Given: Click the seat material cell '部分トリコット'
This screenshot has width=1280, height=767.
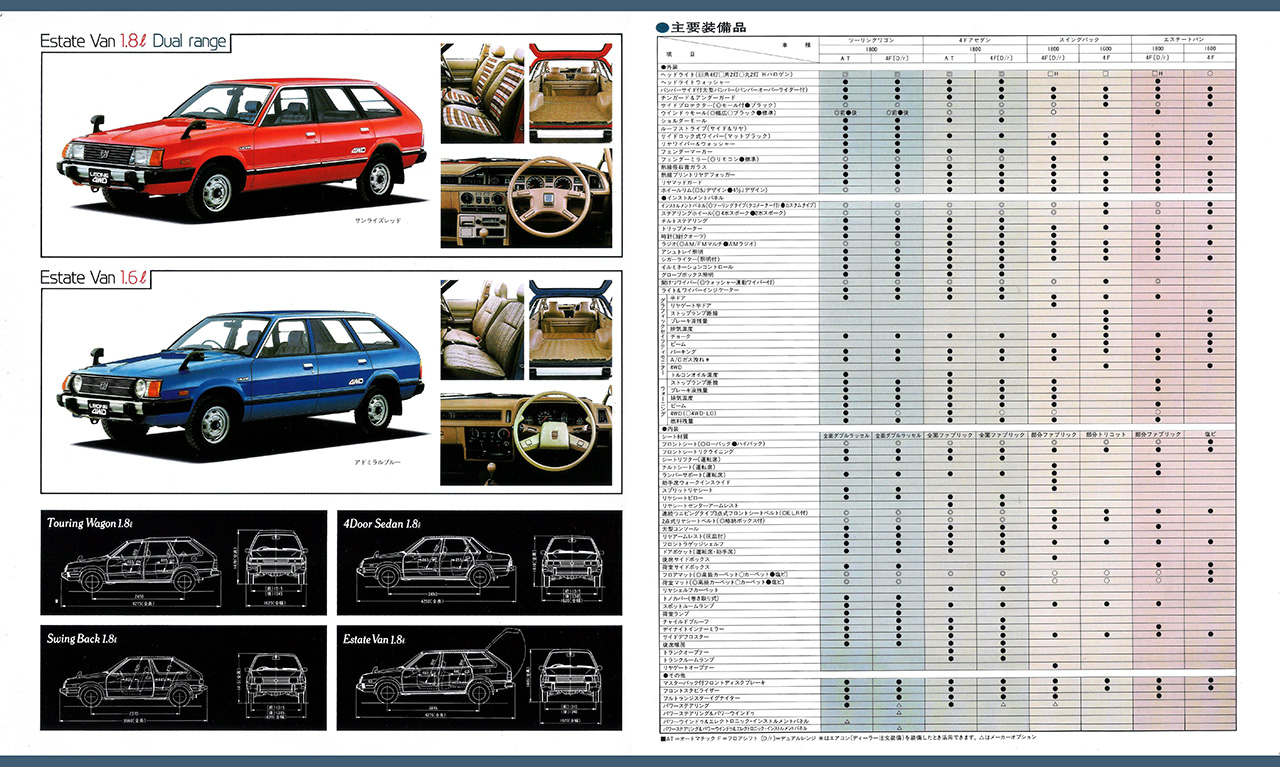Looking at the screenshot, I should point(1106,435).
